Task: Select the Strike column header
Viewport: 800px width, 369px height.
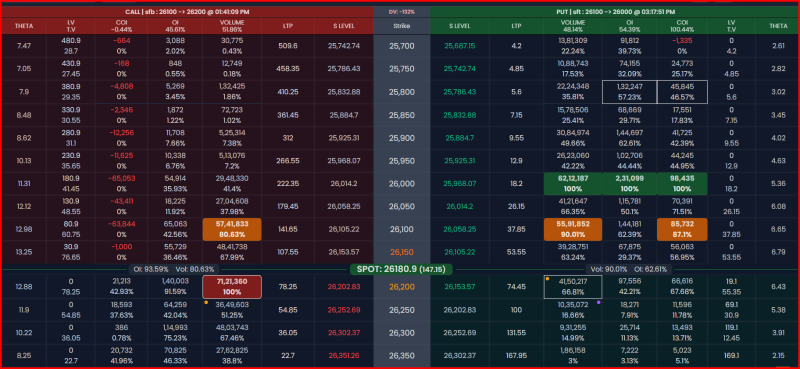Action: click(402, 26)
